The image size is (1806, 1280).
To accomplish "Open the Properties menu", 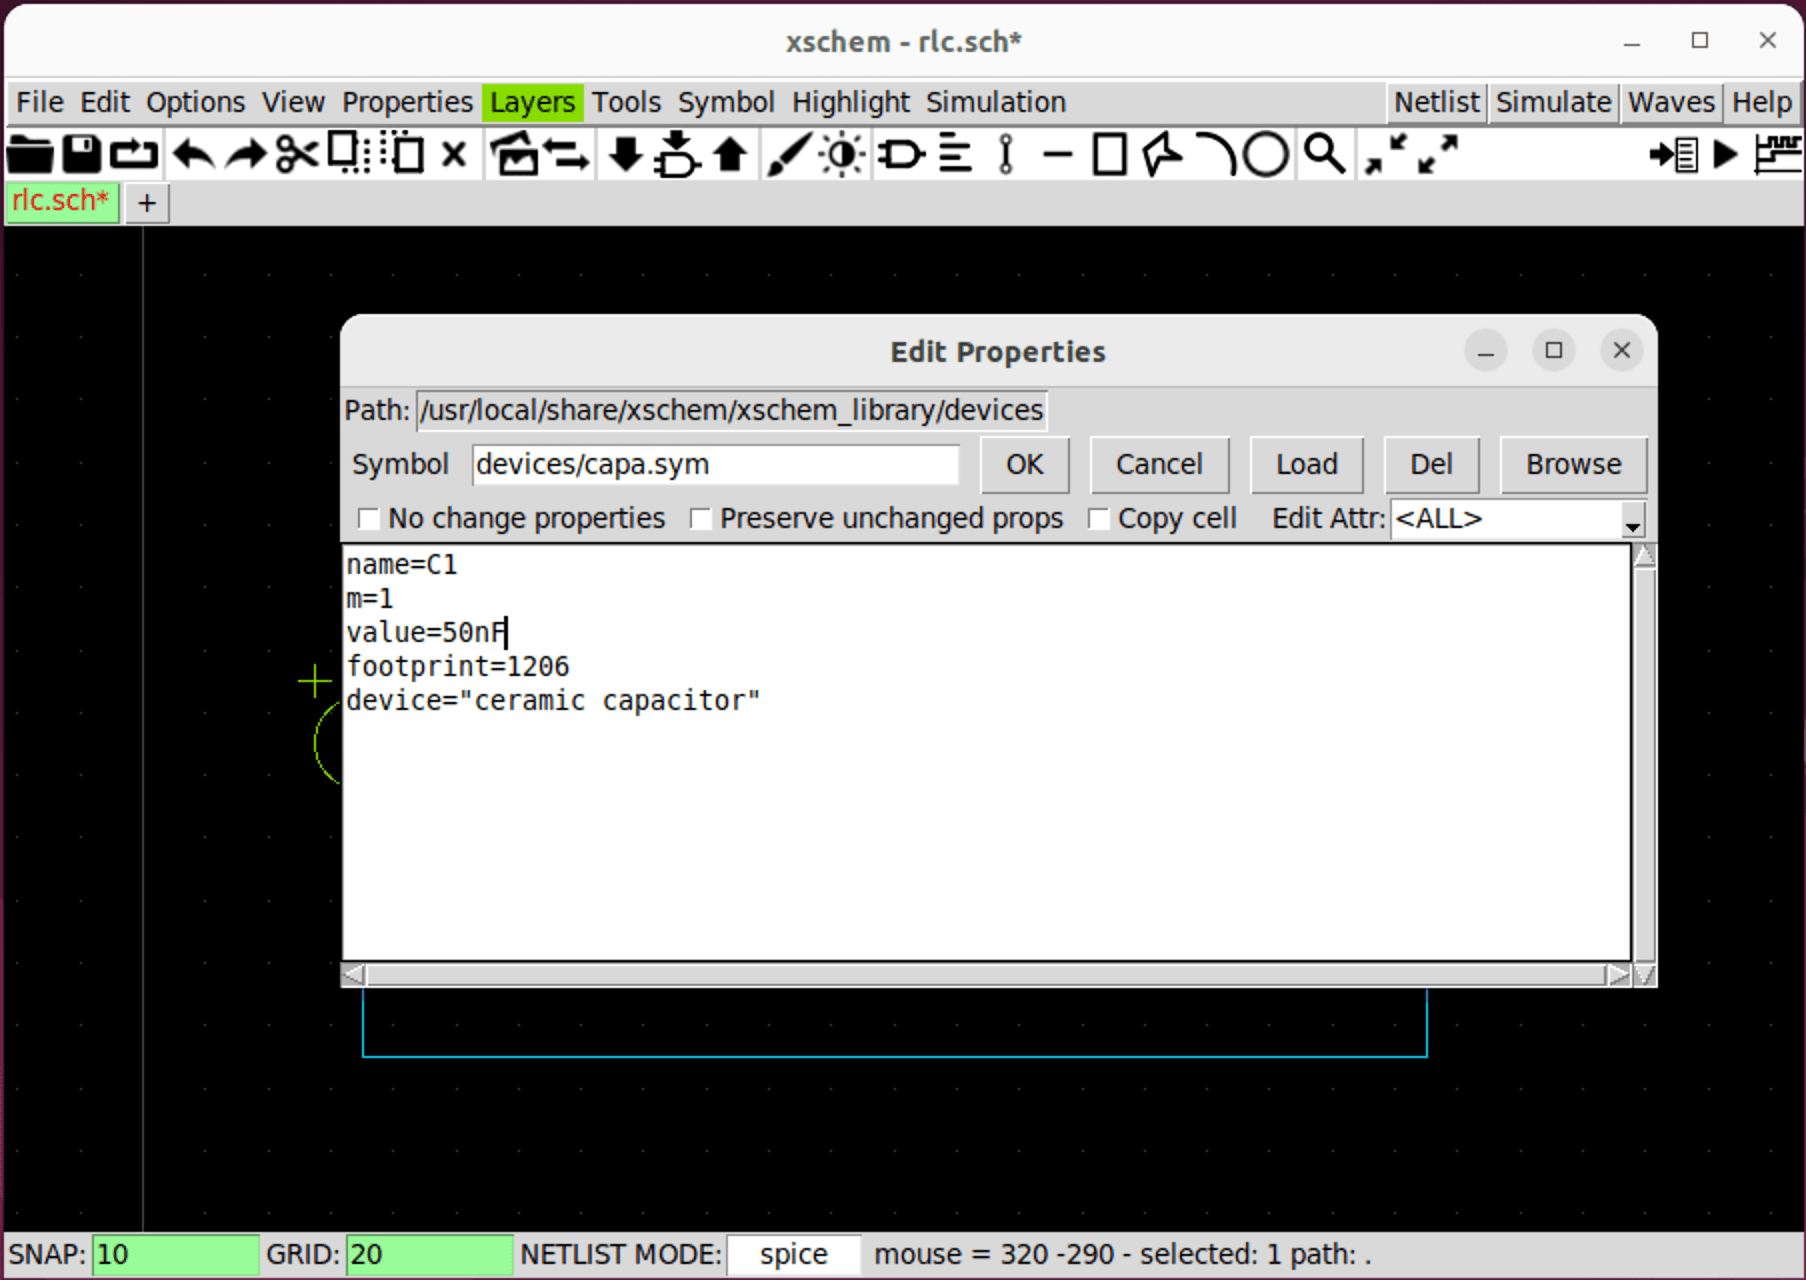I will tap(407, 102).
